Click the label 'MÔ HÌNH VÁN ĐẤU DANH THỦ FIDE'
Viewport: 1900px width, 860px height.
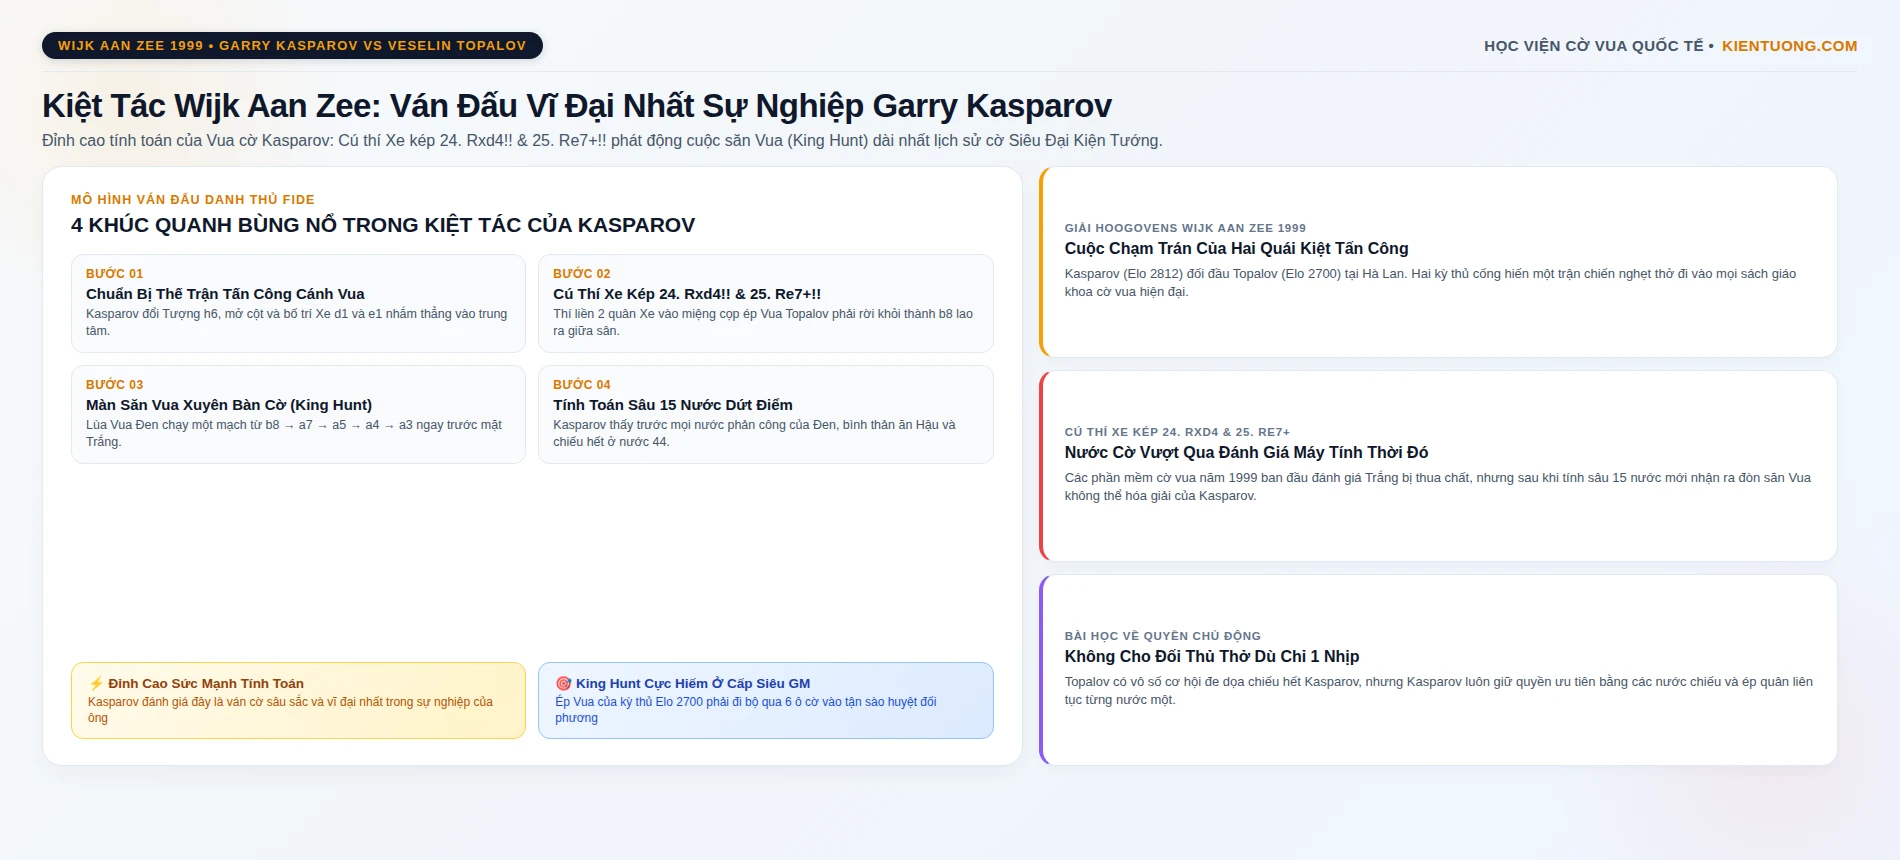tap(193, 200)
